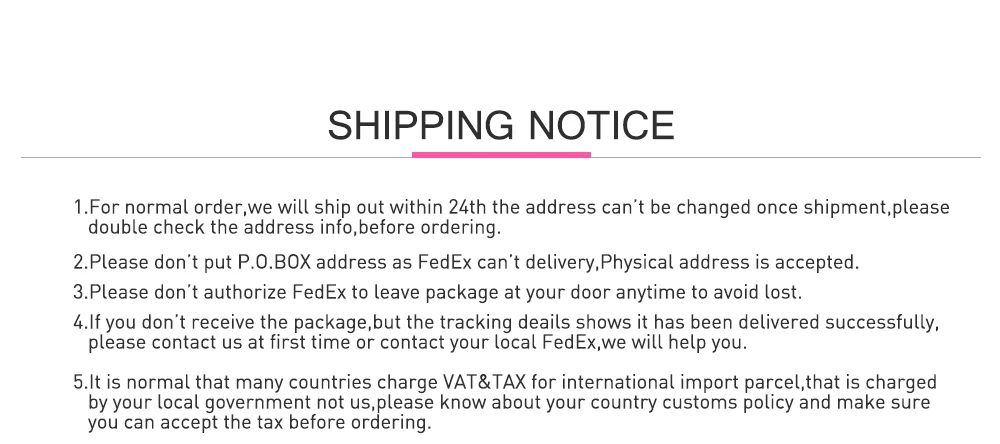Select the line starting "5.It is normal"
The width and height of the screenshot is (1000, 444).
pos(505,383)
